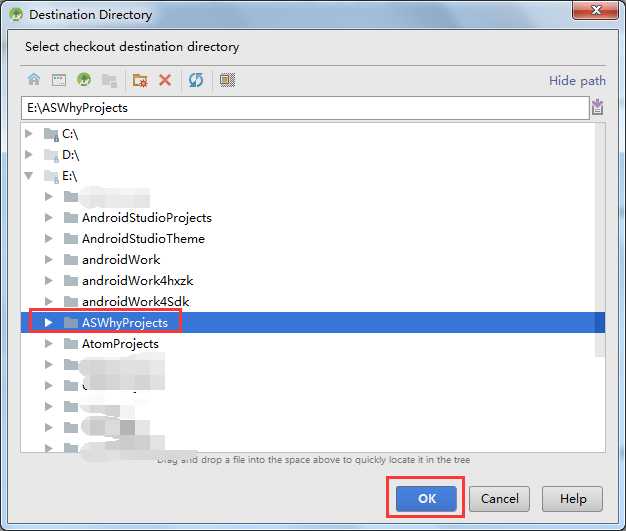This screenshot has height=531, width=626.
Task: Toggle show hidden files and directories icon
Action: point(227,80)
